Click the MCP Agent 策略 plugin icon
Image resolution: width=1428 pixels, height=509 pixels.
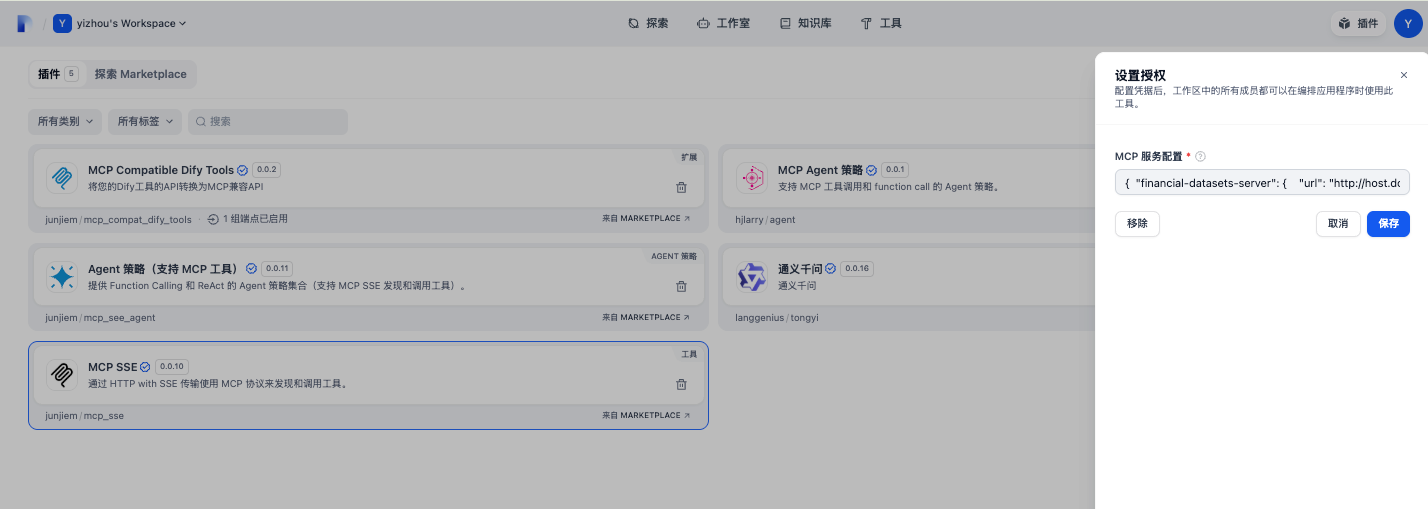(751, 178)
